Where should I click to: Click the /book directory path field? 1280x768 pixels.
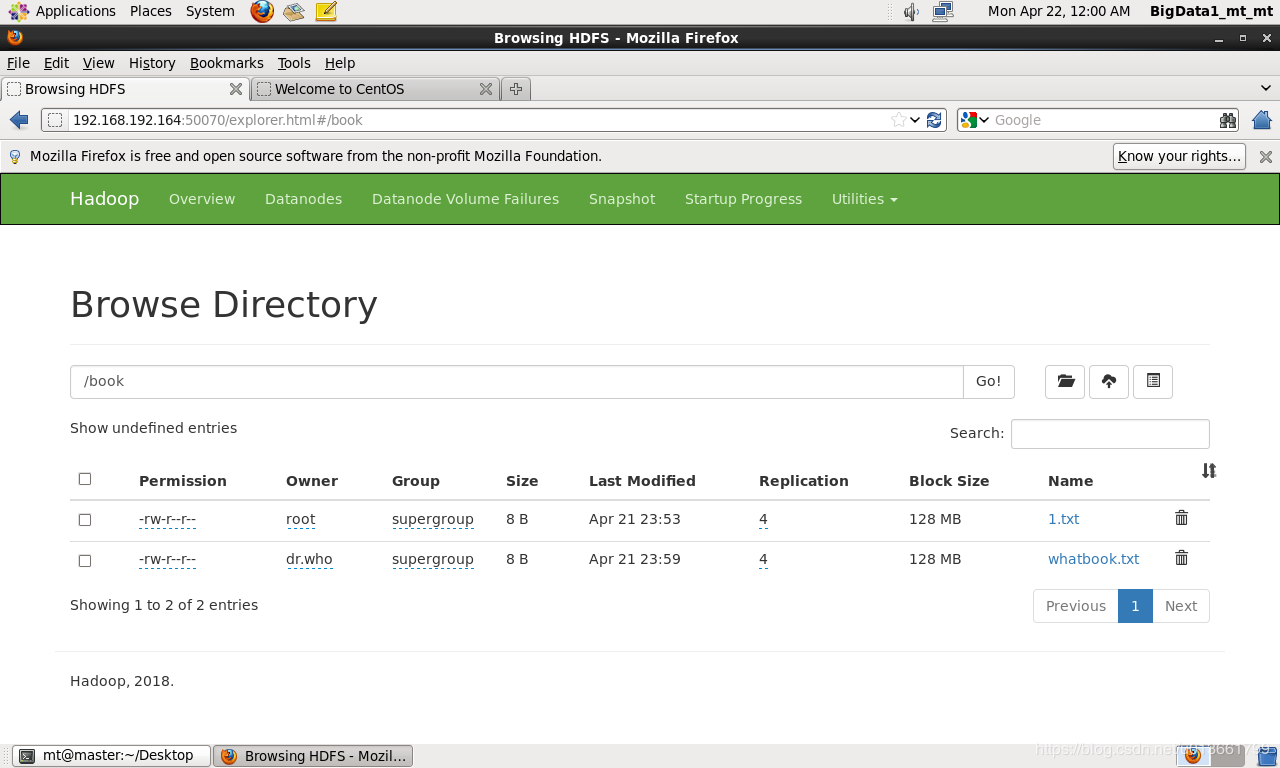[517, 381]
